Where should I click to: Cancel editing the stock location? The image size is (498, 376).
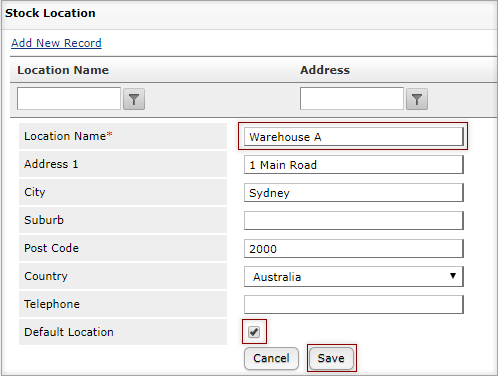click(x=271, y=358)
